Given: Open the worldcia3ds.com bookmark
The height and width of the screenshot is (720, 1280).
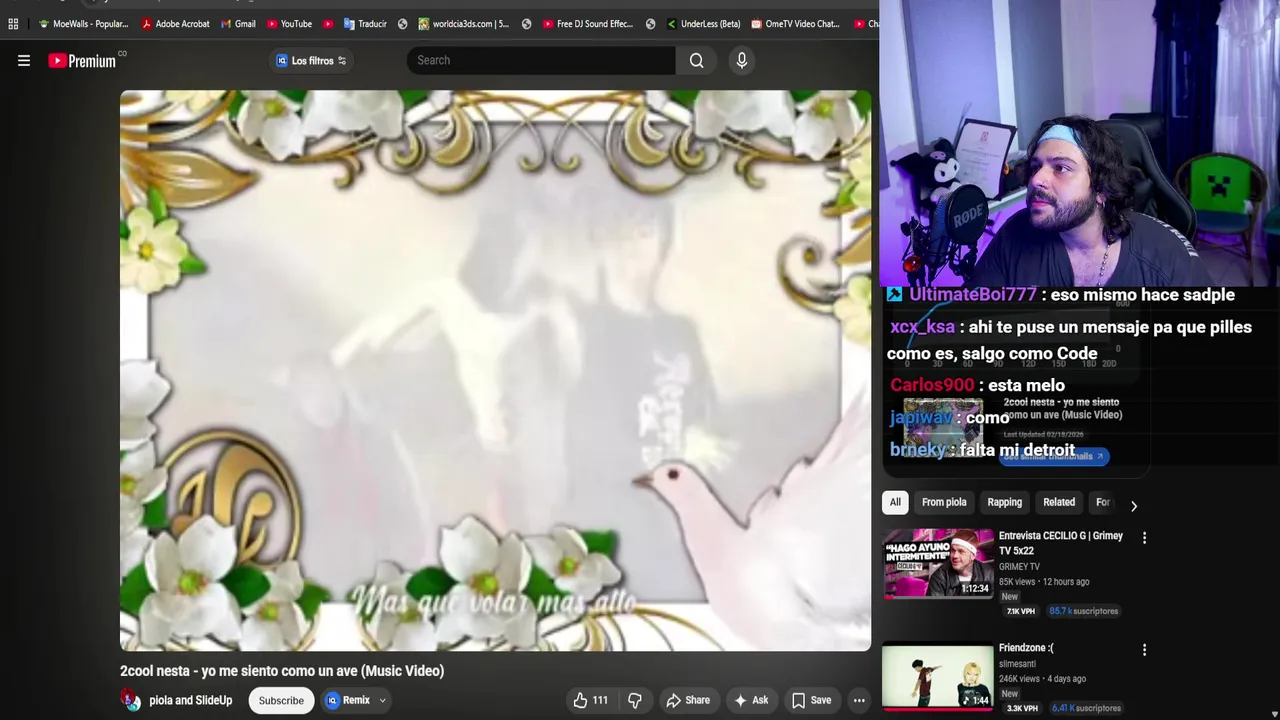Looking at the screenshot, I should click(464, 24).
